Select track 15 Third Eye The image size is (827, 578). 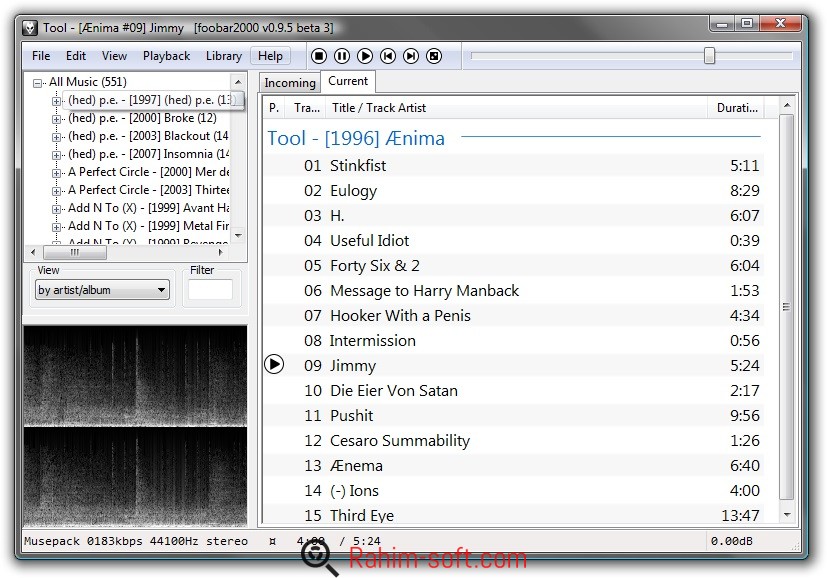click(513, 515)
